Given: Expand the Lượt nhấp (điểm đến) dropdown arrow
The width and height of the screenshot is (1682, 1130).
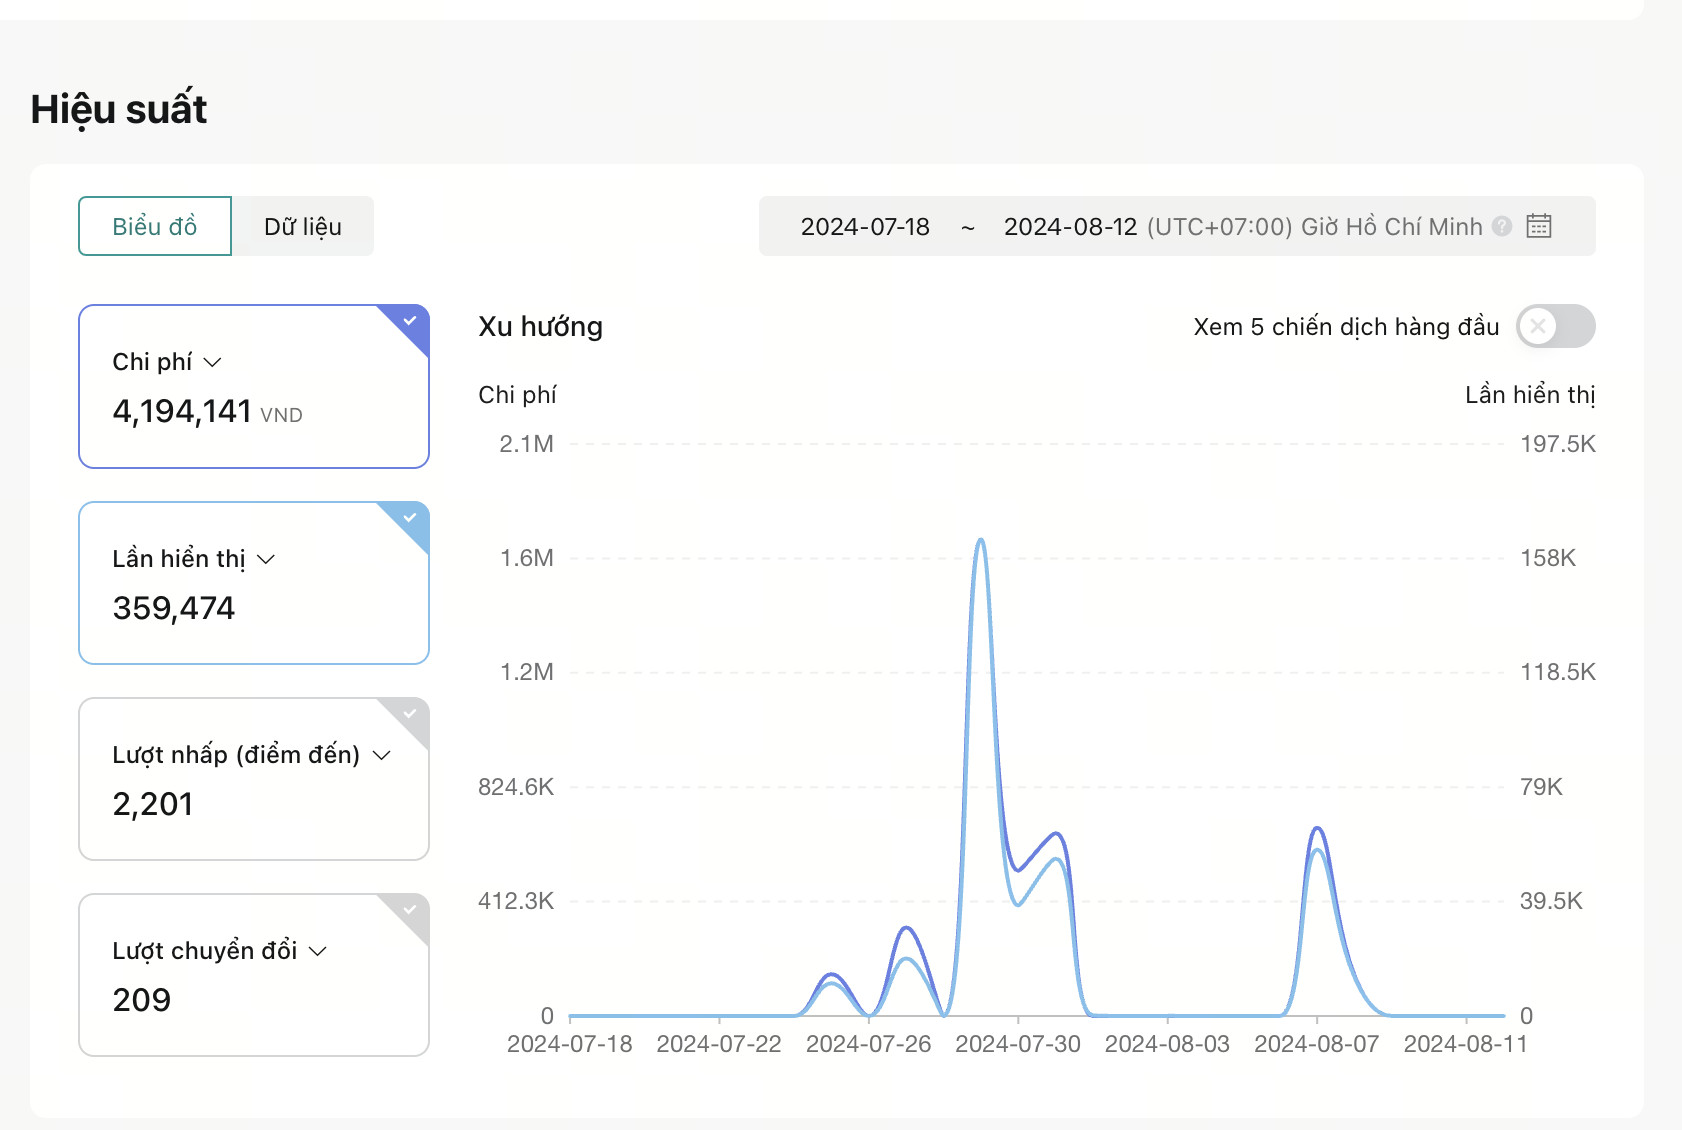Looking at the screenshot, I should [x=381, y=755].
